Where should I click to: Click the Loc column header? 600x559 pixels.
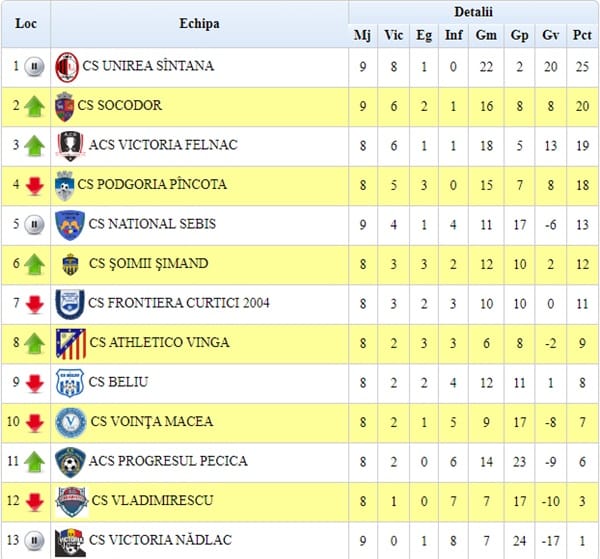click(26, 24)
